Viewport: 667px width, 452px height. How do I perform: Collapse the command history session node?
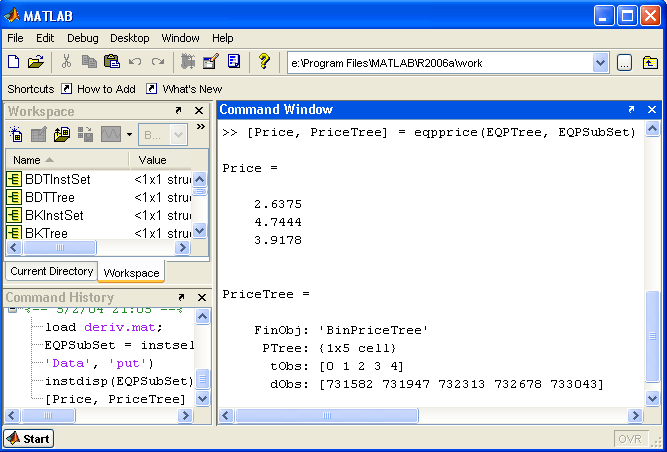[13, 309]
